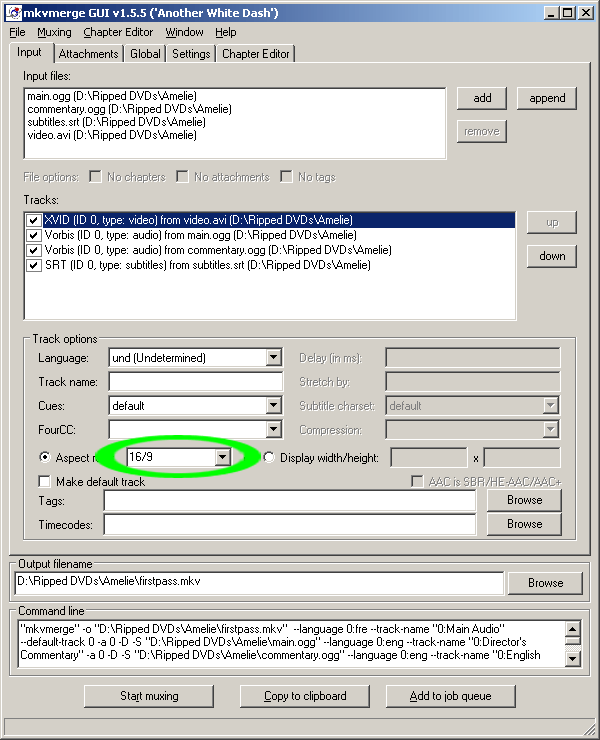Move track down with the down button
The image size is (600, 740).
(552, 256)
